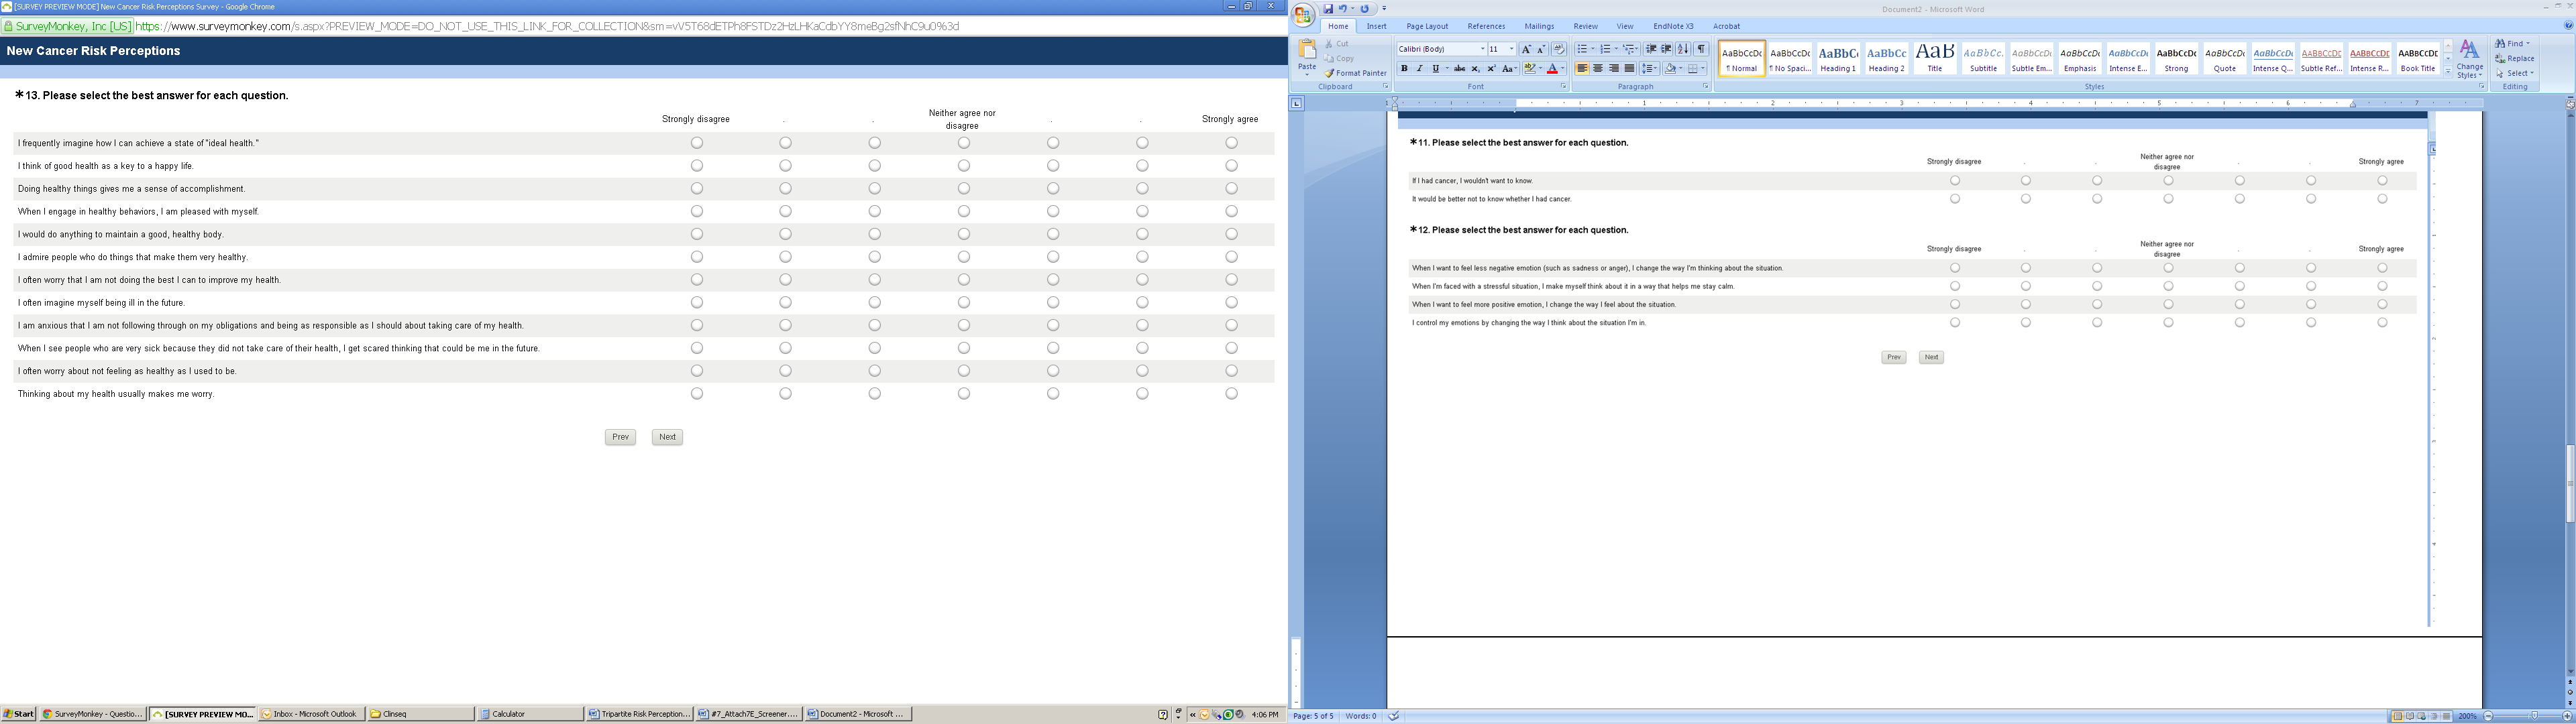2576x724 pixels.
Task: Open the References ribbon tab
Action: pyautogui.click(x=1486, y=27)
